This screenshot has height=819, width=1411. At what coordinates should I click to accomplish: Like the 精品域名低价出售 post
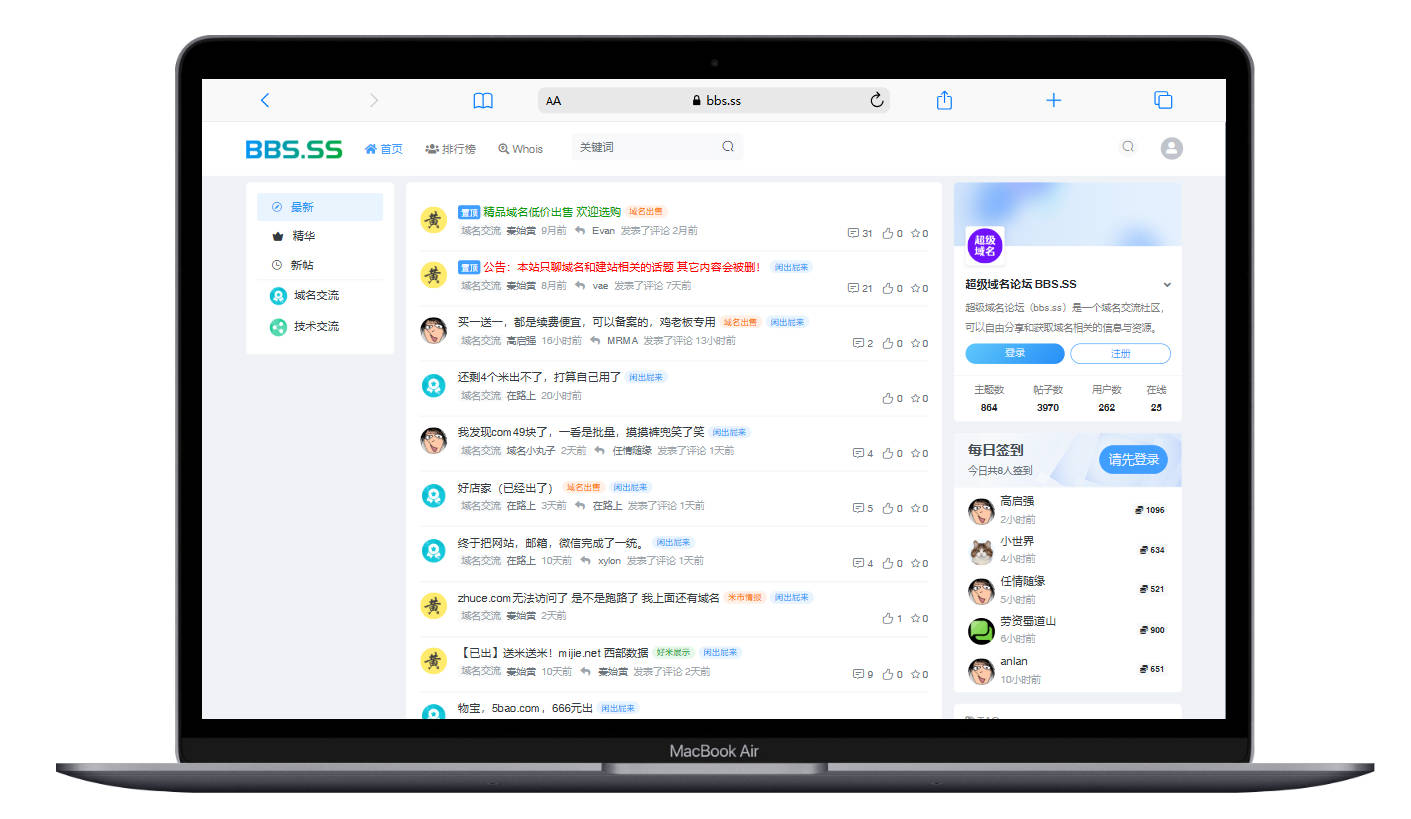(x=892, y=233)
